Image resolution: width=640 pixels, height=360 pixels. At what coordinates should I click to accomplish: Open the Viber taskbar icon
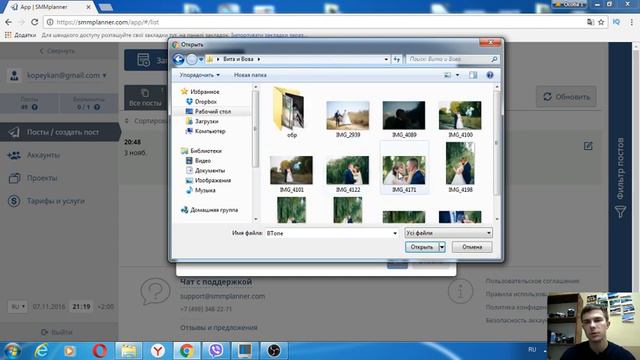coord(216,351)
